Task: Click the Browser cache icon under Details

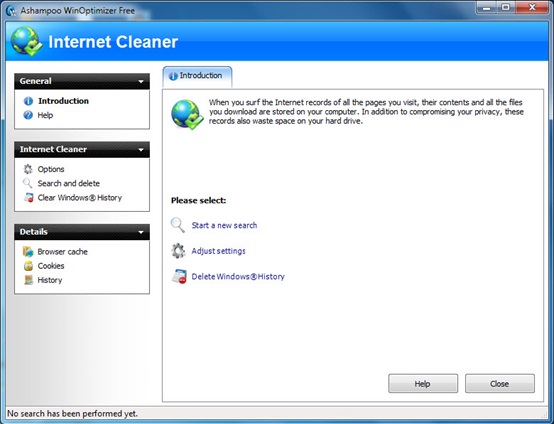Action: pyautogui.click(x=28, y=252)
